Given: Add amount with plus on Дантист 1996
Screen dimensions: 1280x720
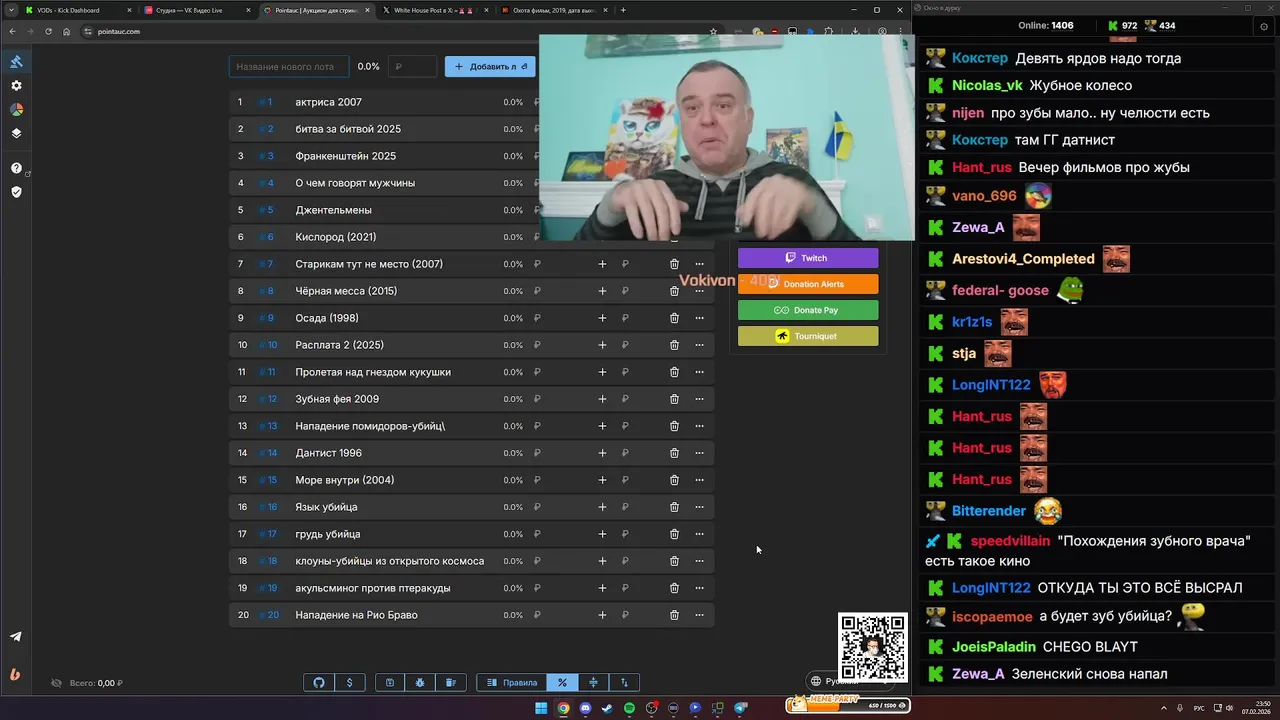Looking at the screenshot, I should pos(602,453).
